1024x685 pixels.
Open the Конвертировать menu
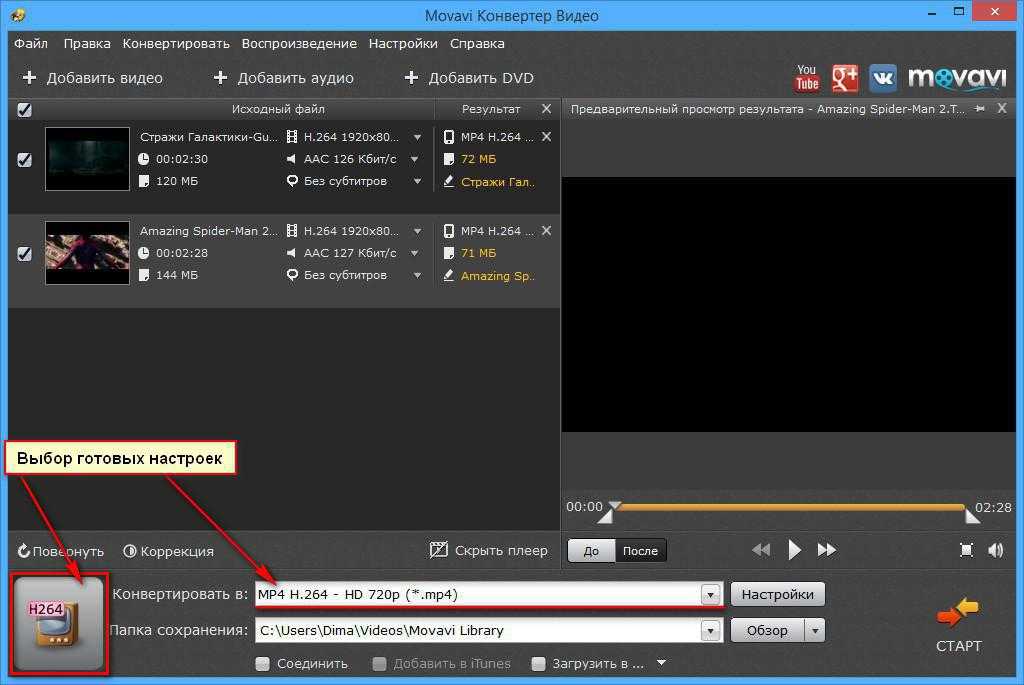pyautogui.click(x=176, y=44)
